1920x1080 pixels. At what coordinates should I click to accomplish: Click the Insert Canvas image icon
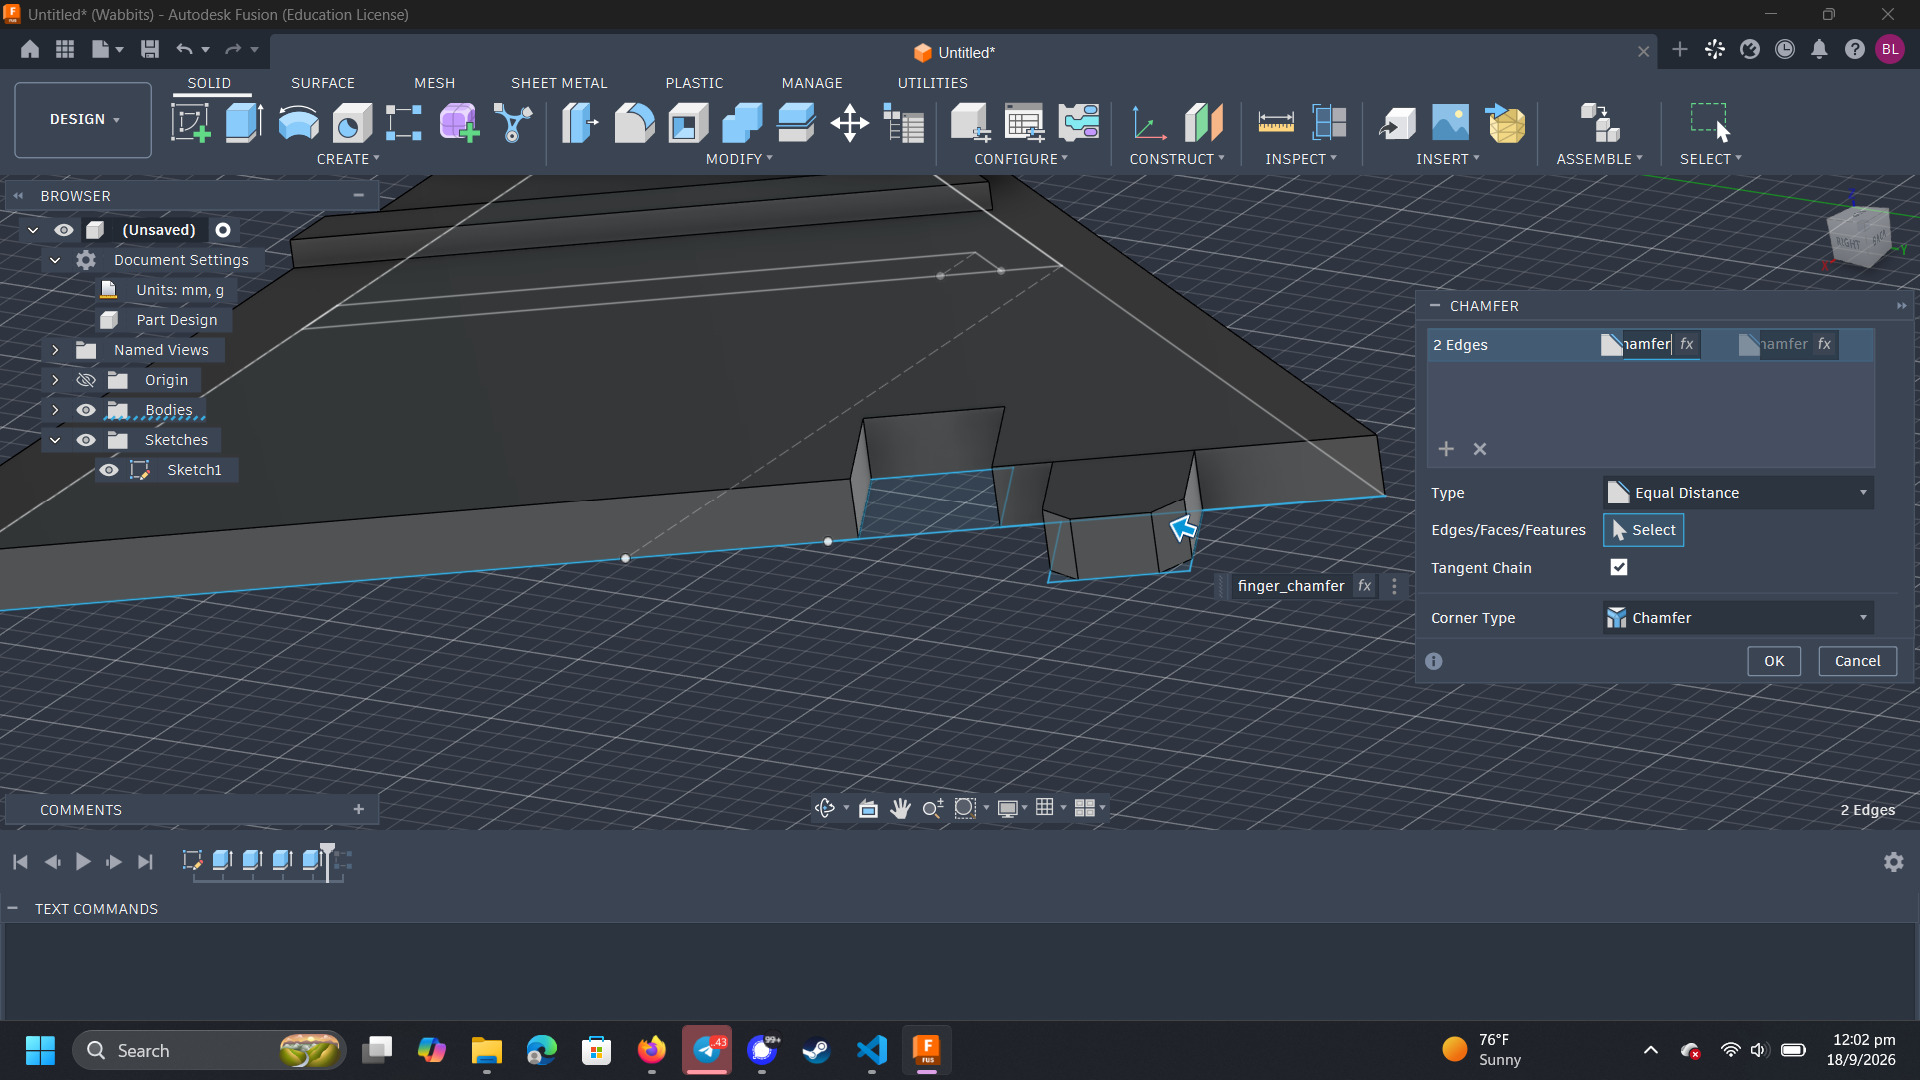(x=1450, y=123)
